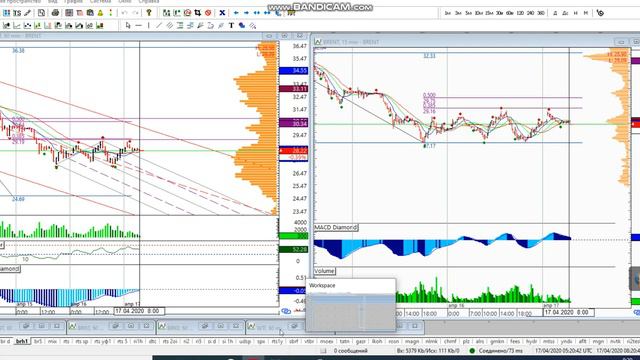The image size is (640, 360).
Task: Switch timeframe to 60м
Action: pyautogui.click(x=509, y=13)
